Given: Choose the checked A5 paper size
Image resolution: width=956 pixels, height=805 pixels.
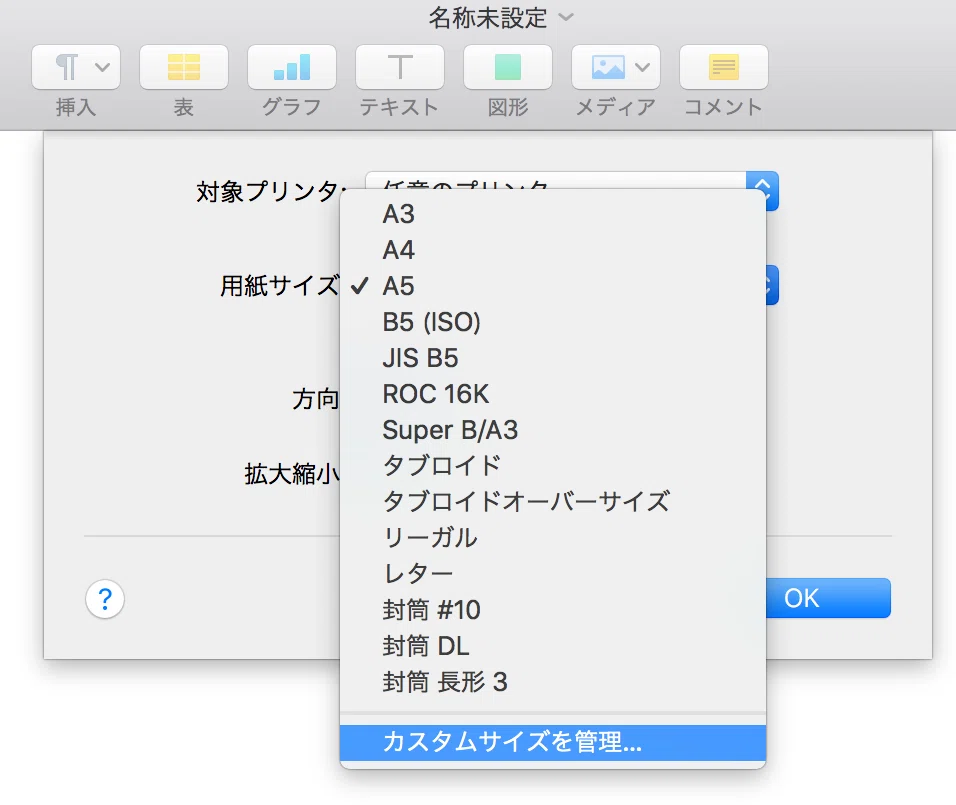Looking at the screenshot, I should click(552, 286).
